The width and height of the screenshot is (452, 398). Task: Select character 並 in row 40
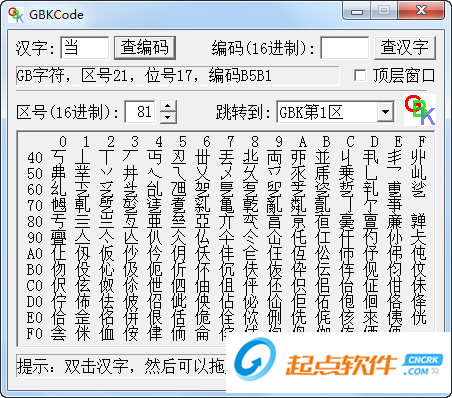[323, 157]
